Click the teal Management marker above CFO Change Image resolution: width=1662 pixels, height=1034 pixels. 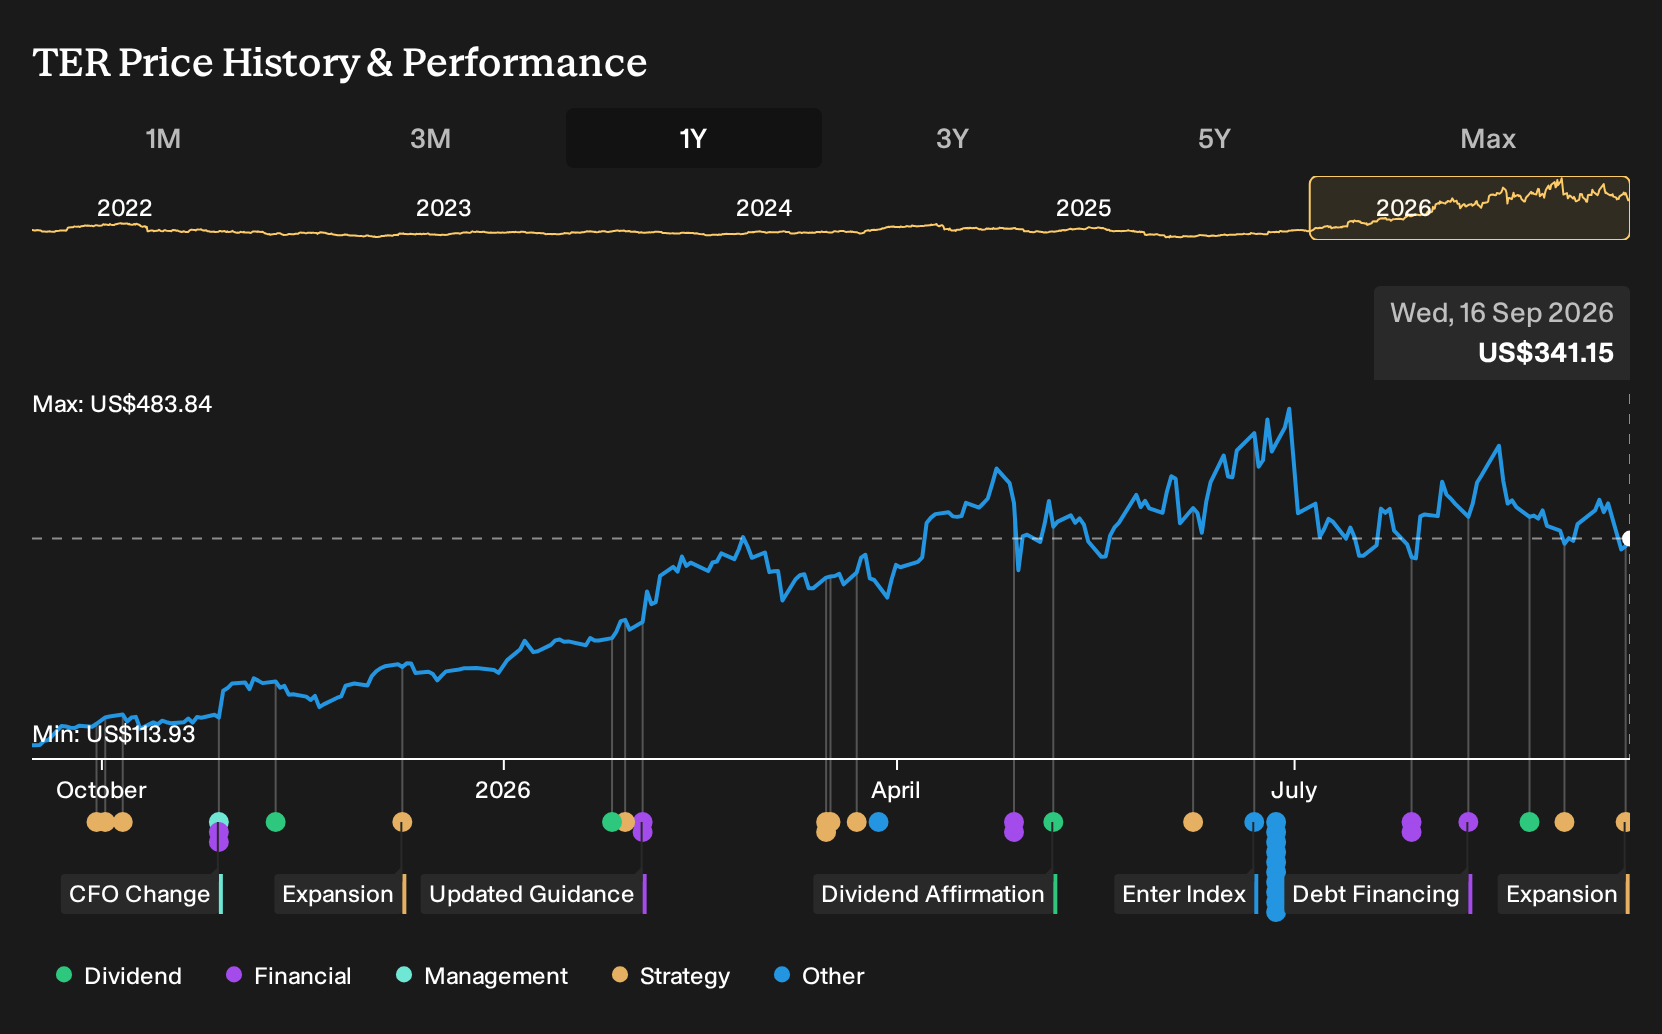pos(219,822)
